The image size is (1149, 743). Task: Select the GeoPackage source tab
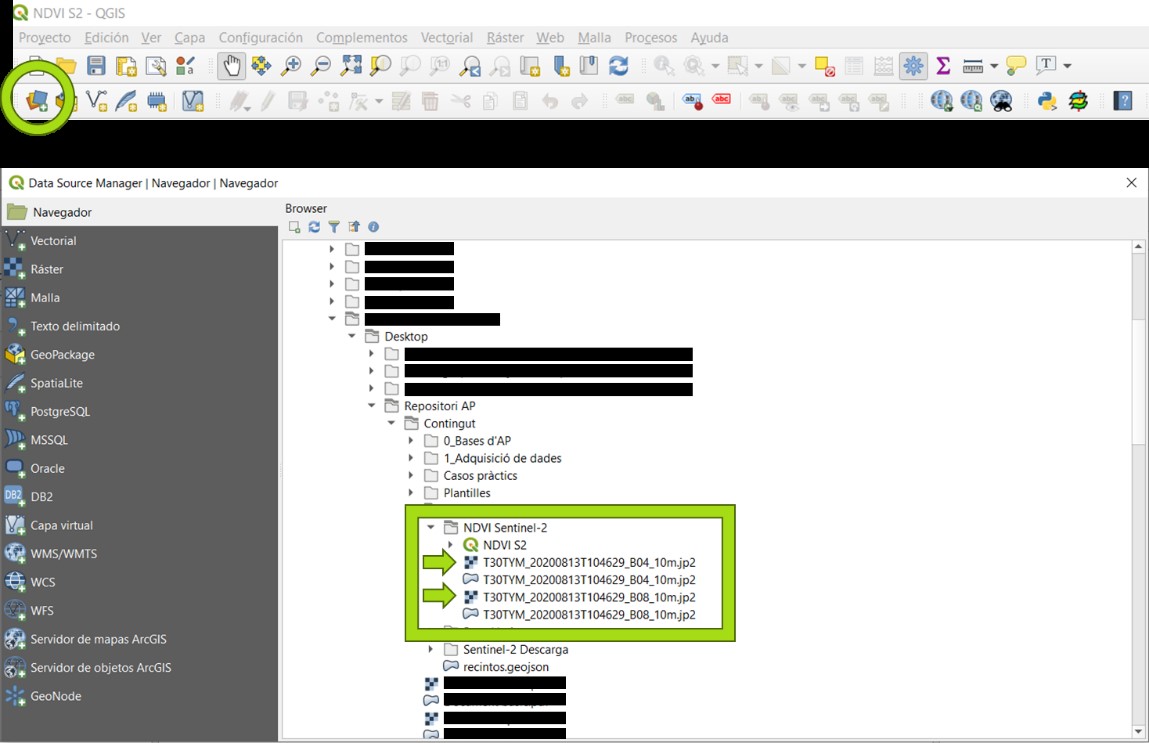click(x=139, y=355)
